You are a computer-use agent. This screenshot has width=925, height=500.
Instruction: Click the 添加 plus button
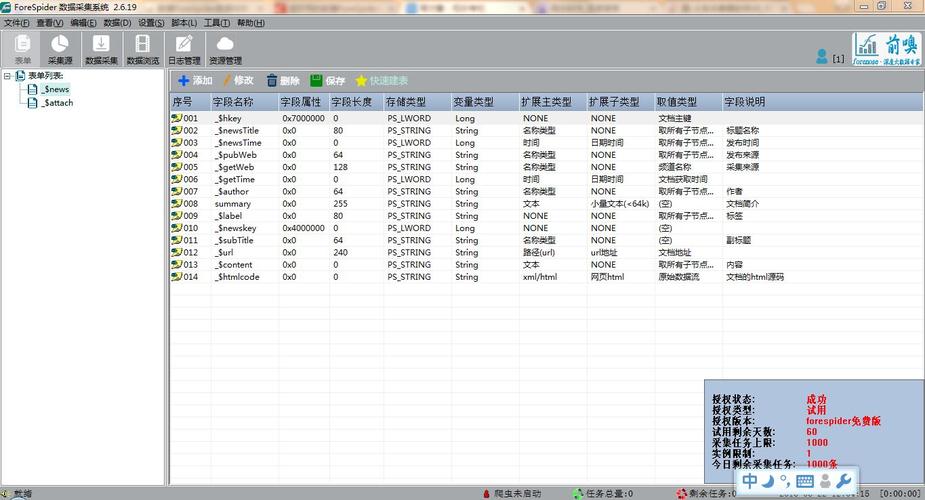click(195, 80)
